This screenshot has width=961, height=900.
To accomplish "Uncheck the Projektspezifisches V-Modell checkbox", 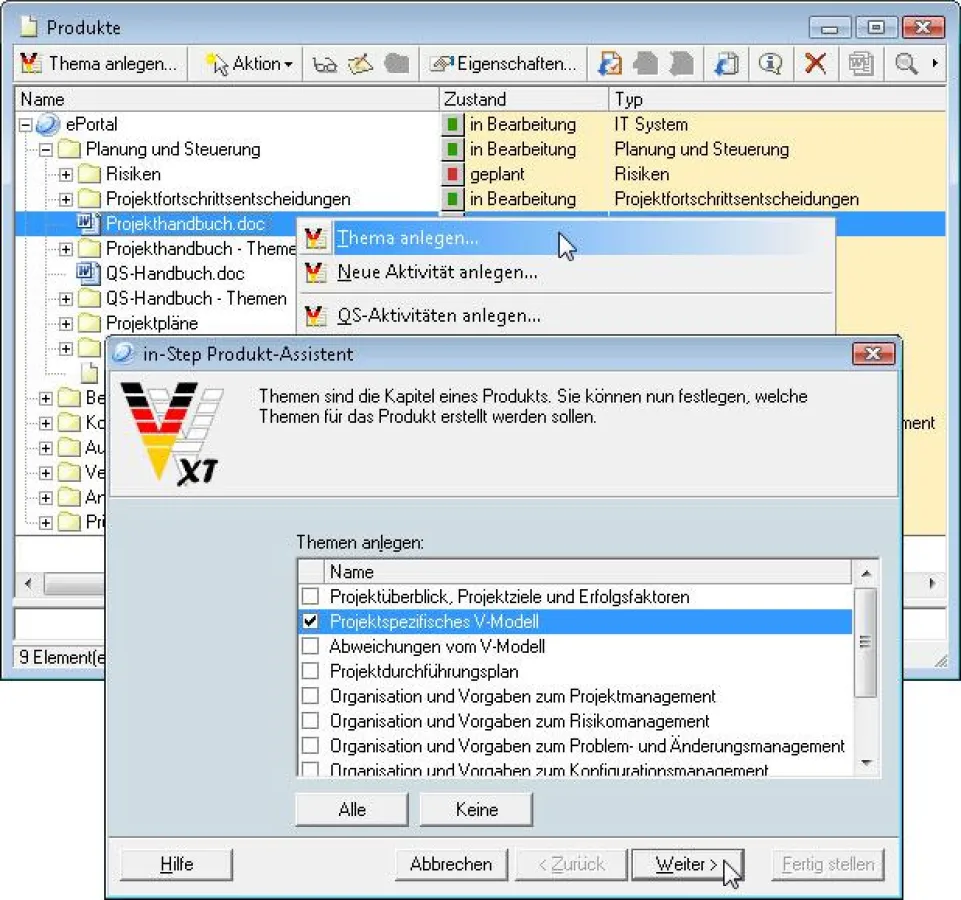I will pyautogui.click(x=311, y=622).
